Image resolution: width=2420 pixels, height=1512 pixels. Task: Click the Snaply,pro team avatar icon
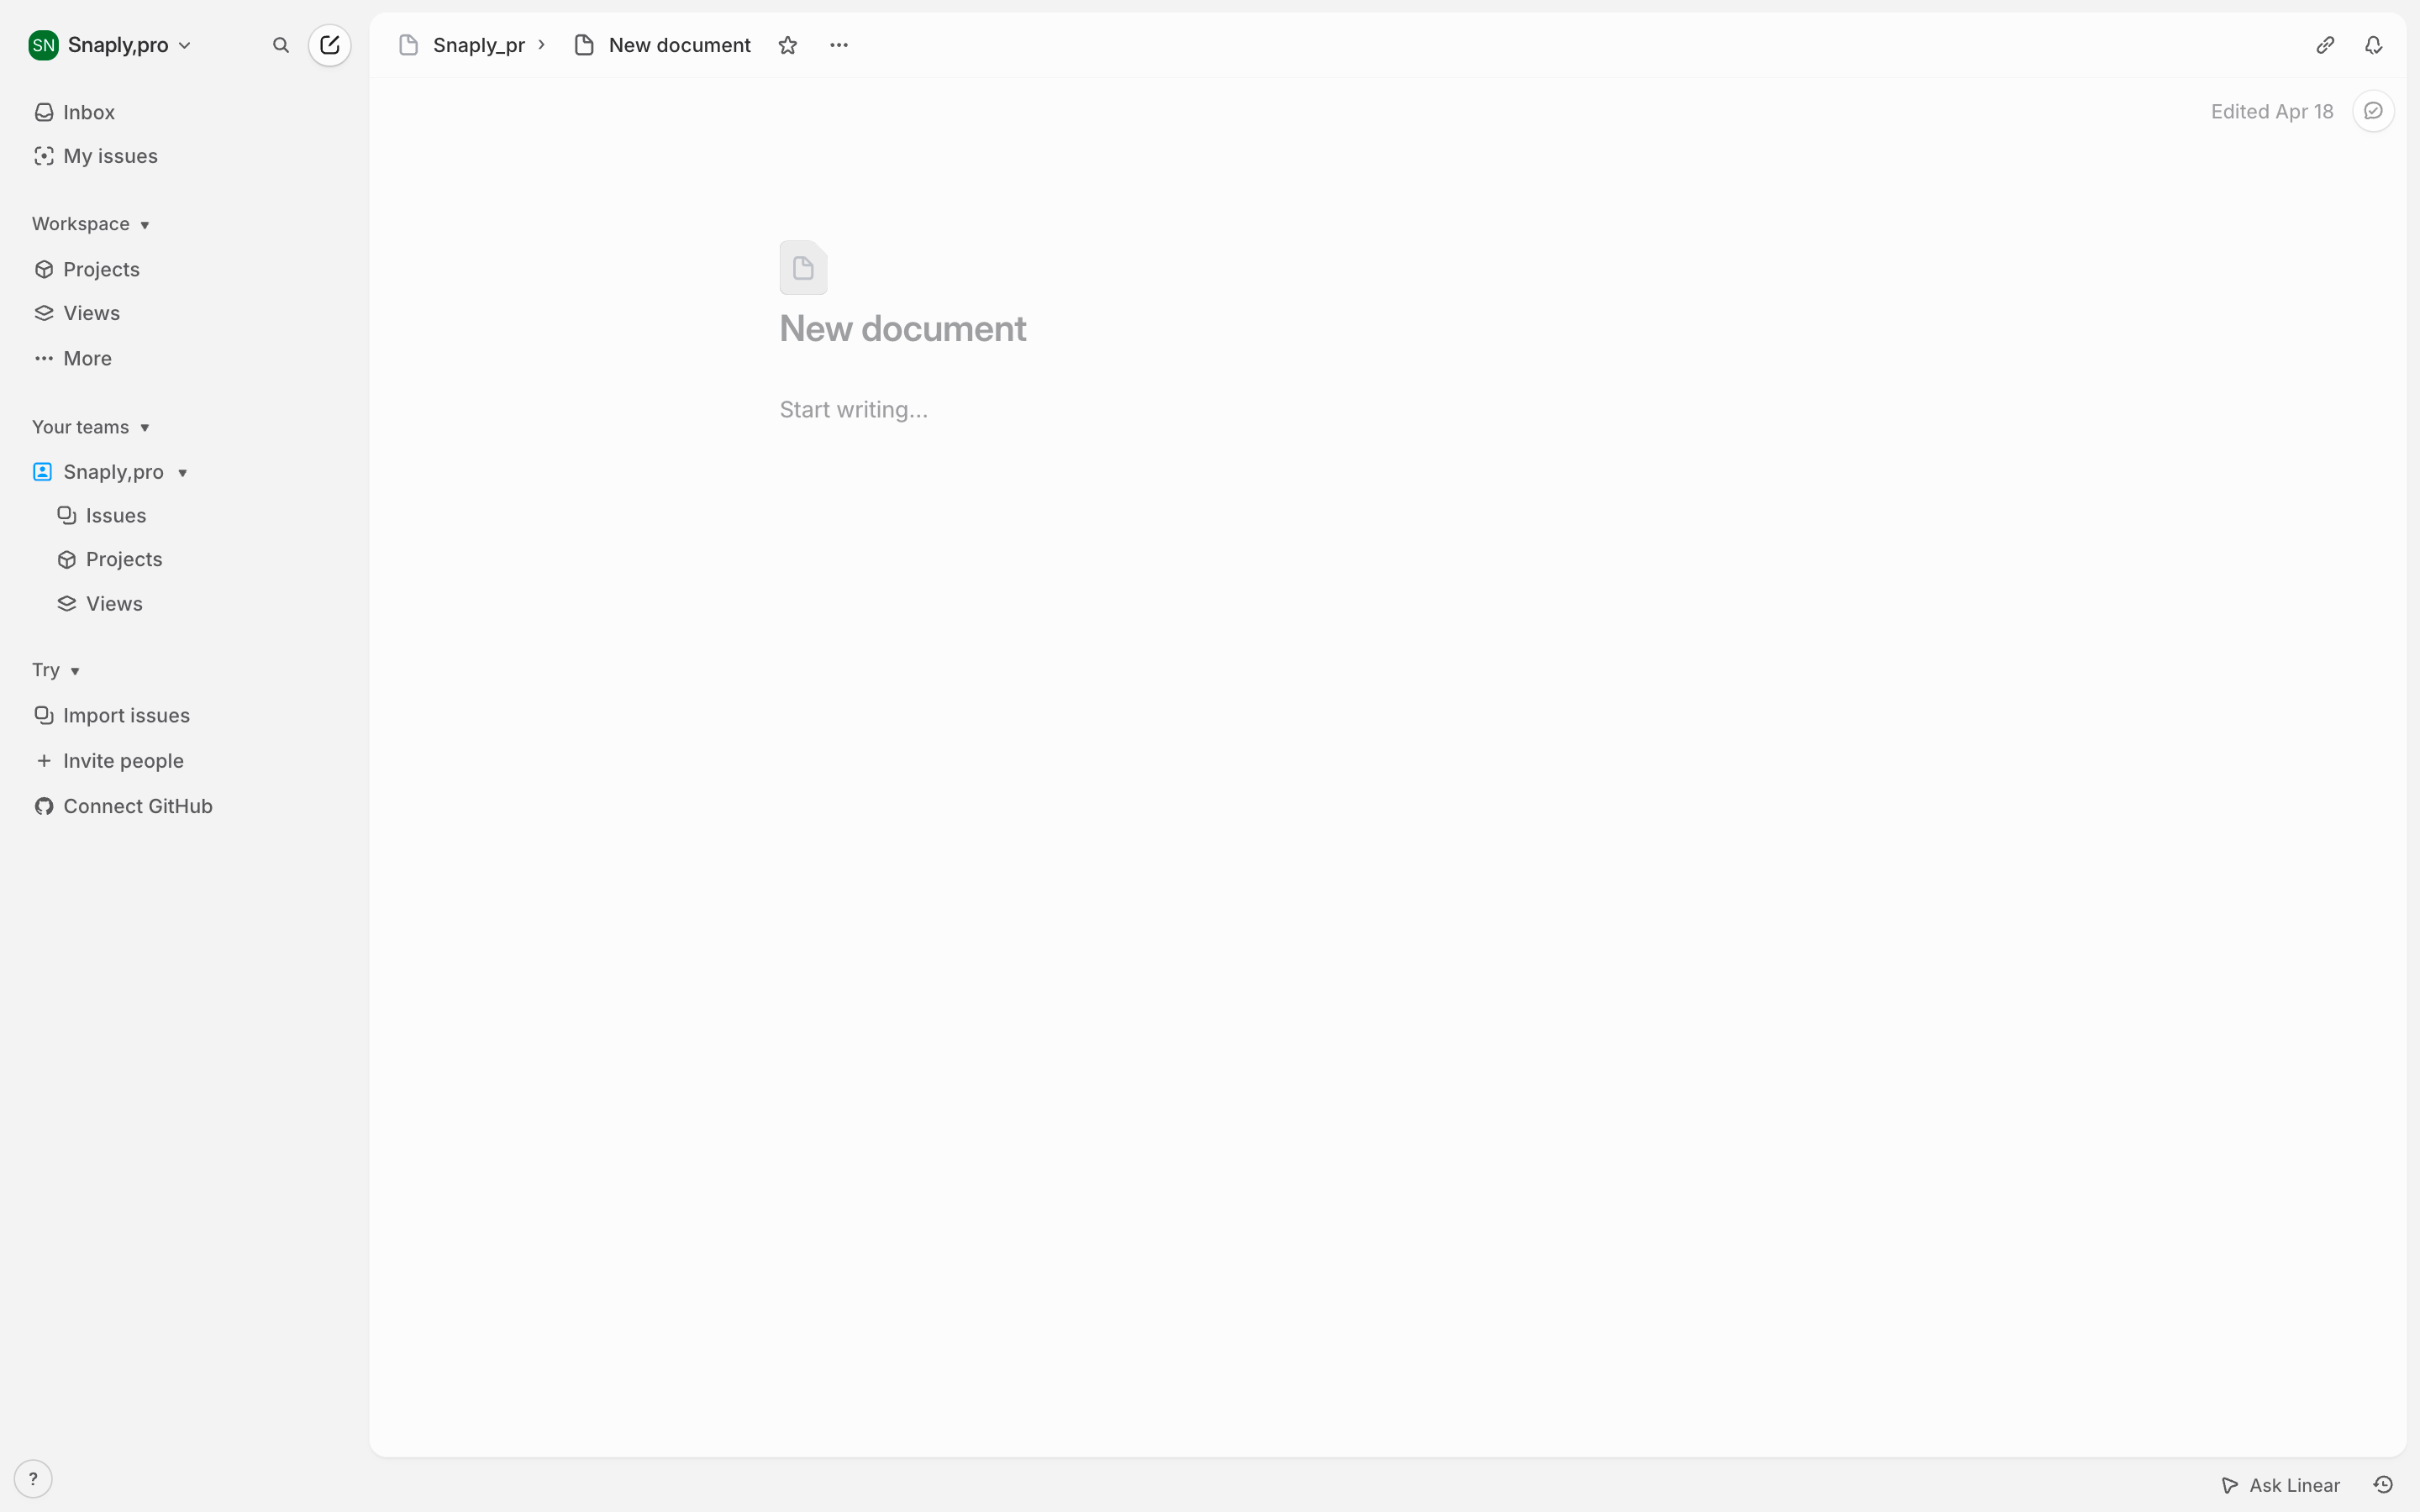click(42, 472)
